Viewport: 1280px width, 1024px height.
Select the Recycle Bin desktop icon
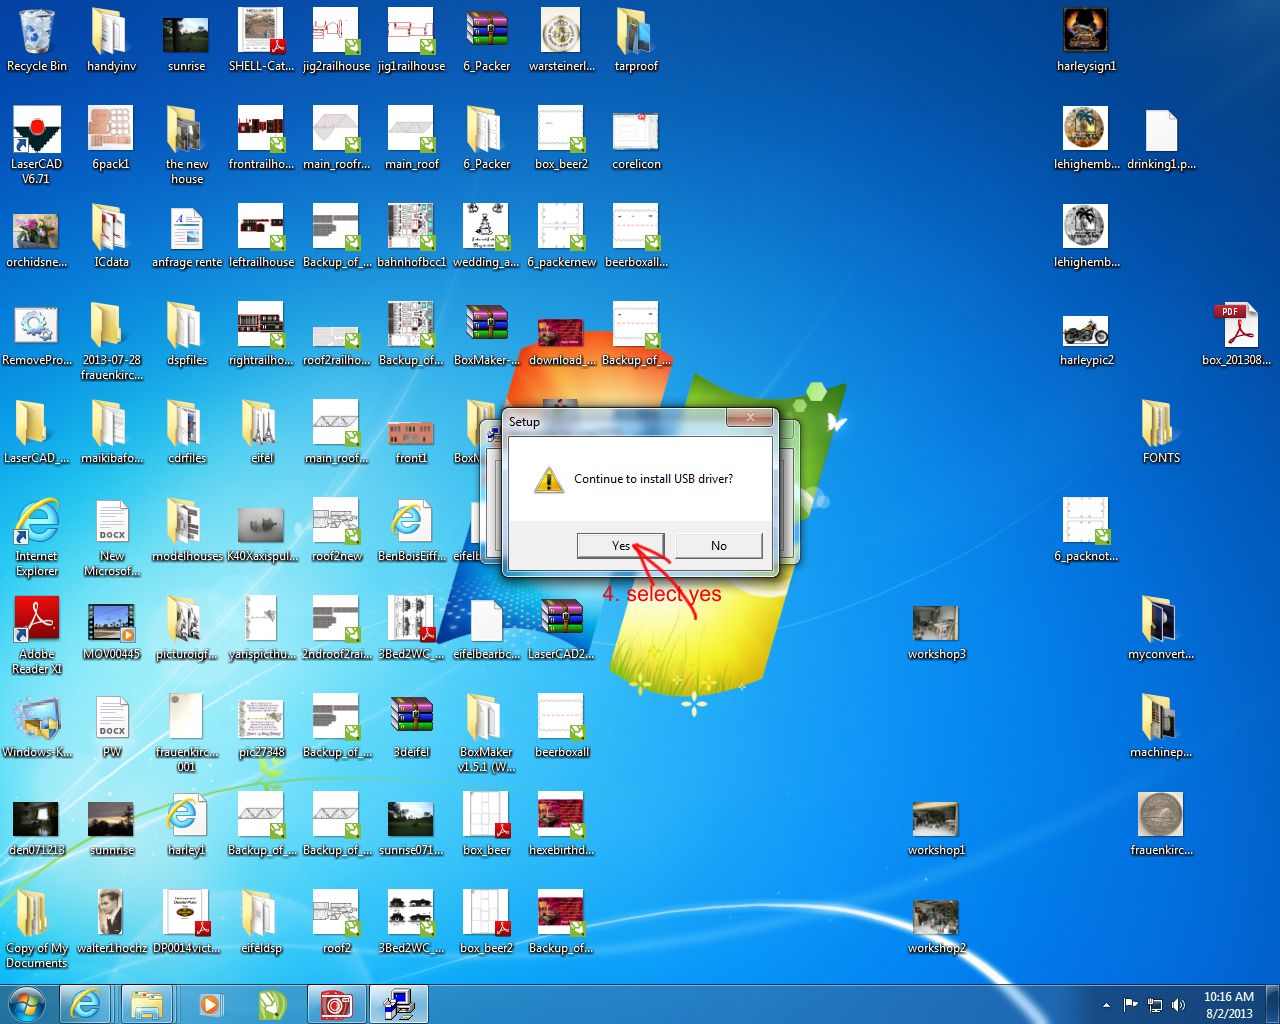coord(37,40)
